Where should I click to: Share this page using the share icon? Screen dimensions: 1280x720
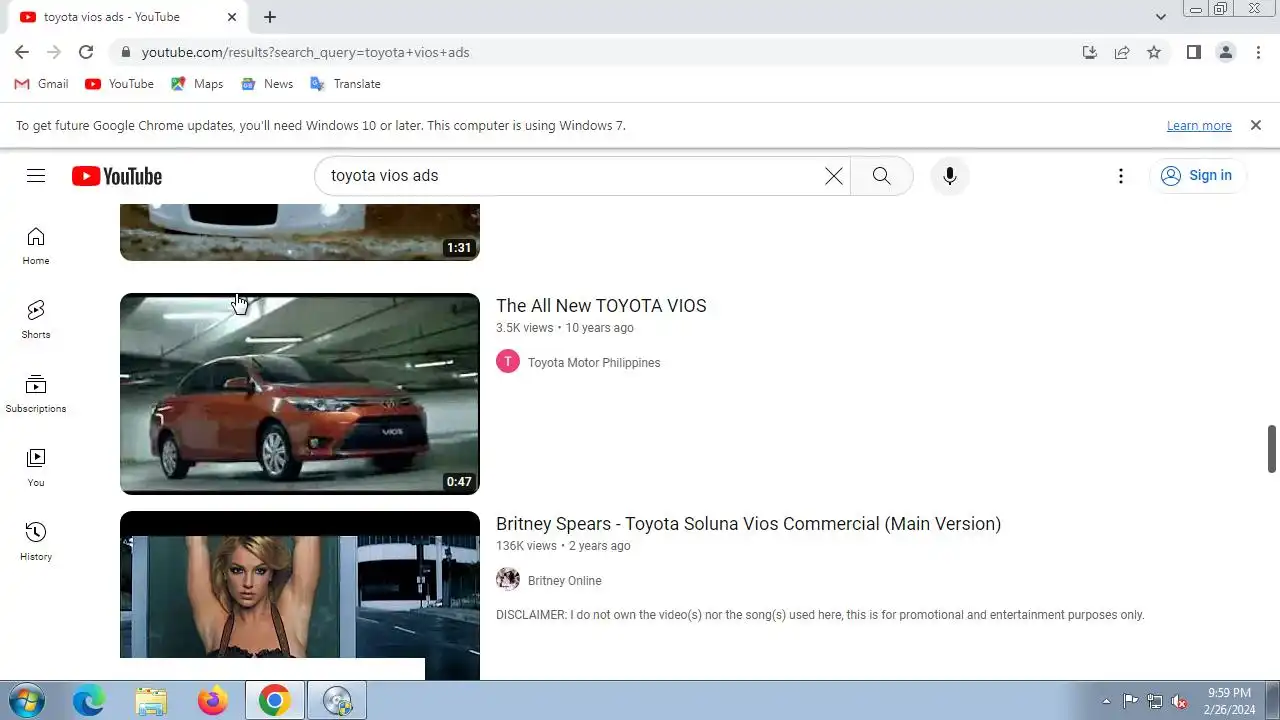[x=1122, y=52]
